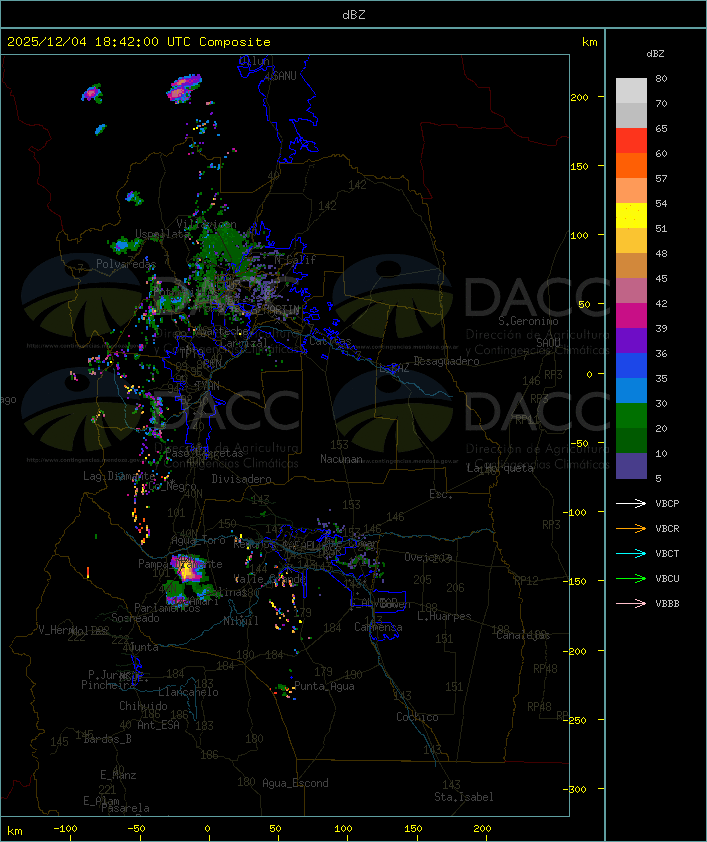Click the Agua_Escond place label

295,783
